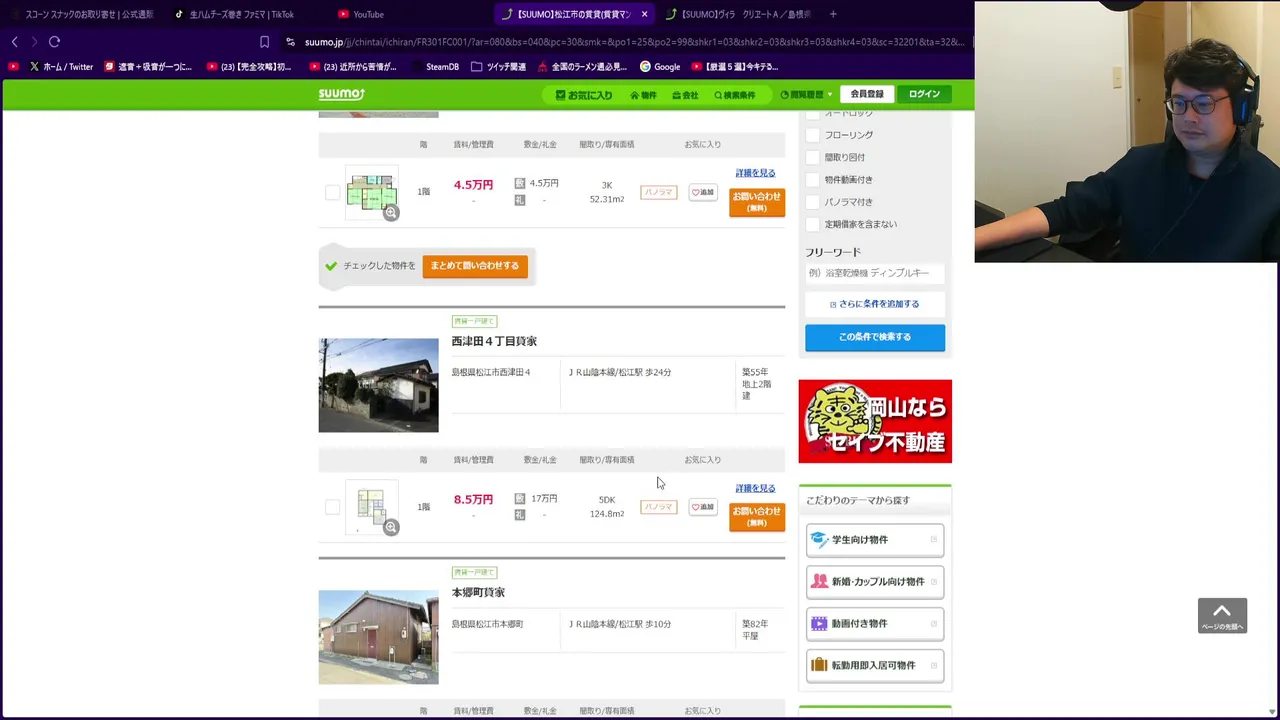The image size is (1280, 720).
Task: Add the 8.5万円 listing to favorites
Action: [703, 507]
